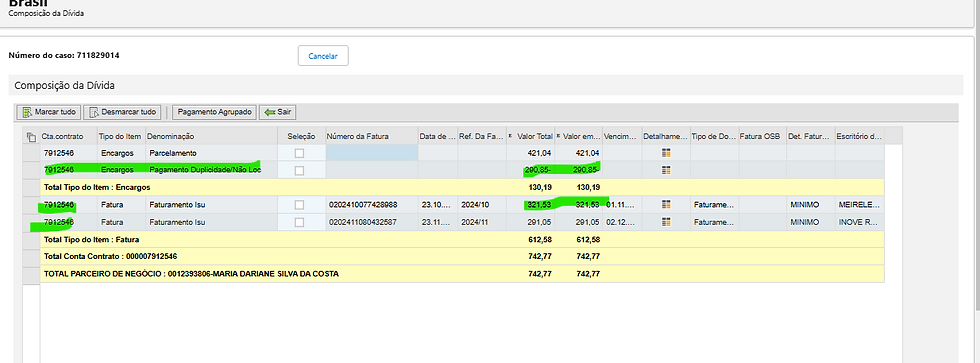This screenshot has width=980, height=363.
Task: Tick checkbox for 2024/10 Faturamento Isu
Action: 299,204
